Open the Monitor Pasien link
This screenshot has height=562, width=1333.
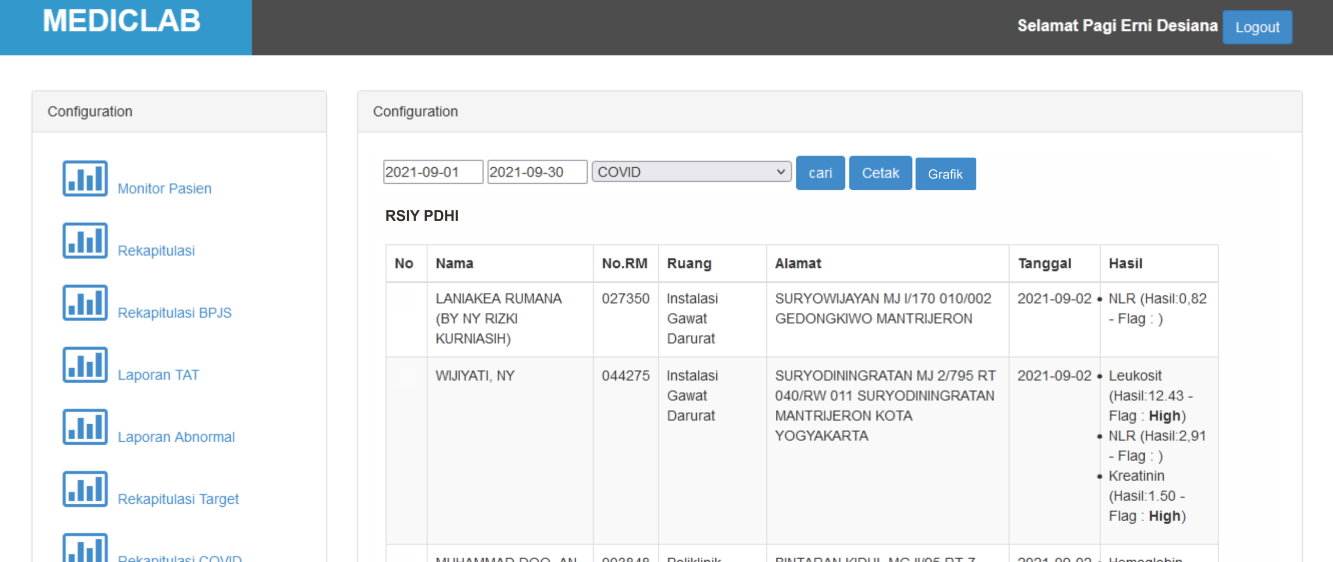pos(164,189)
